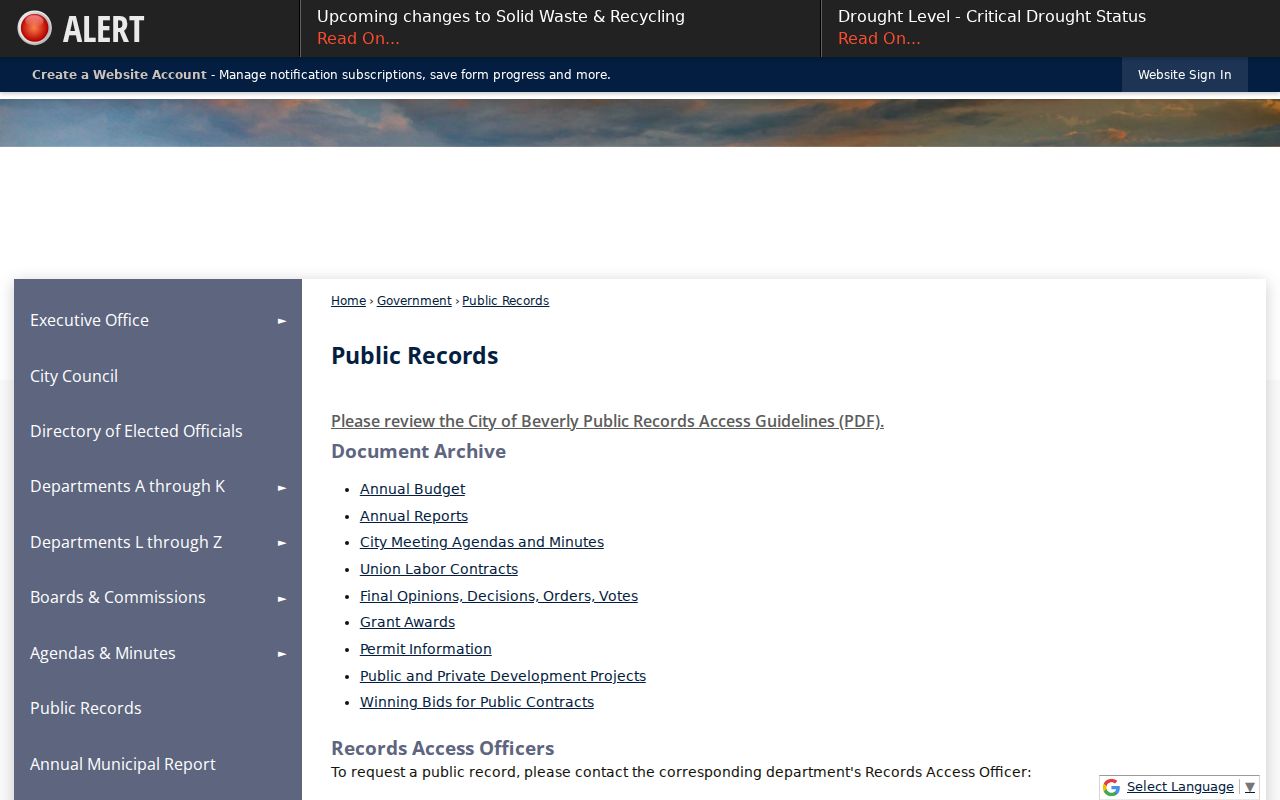Click the Website Sign In button

pos(1184,75)
